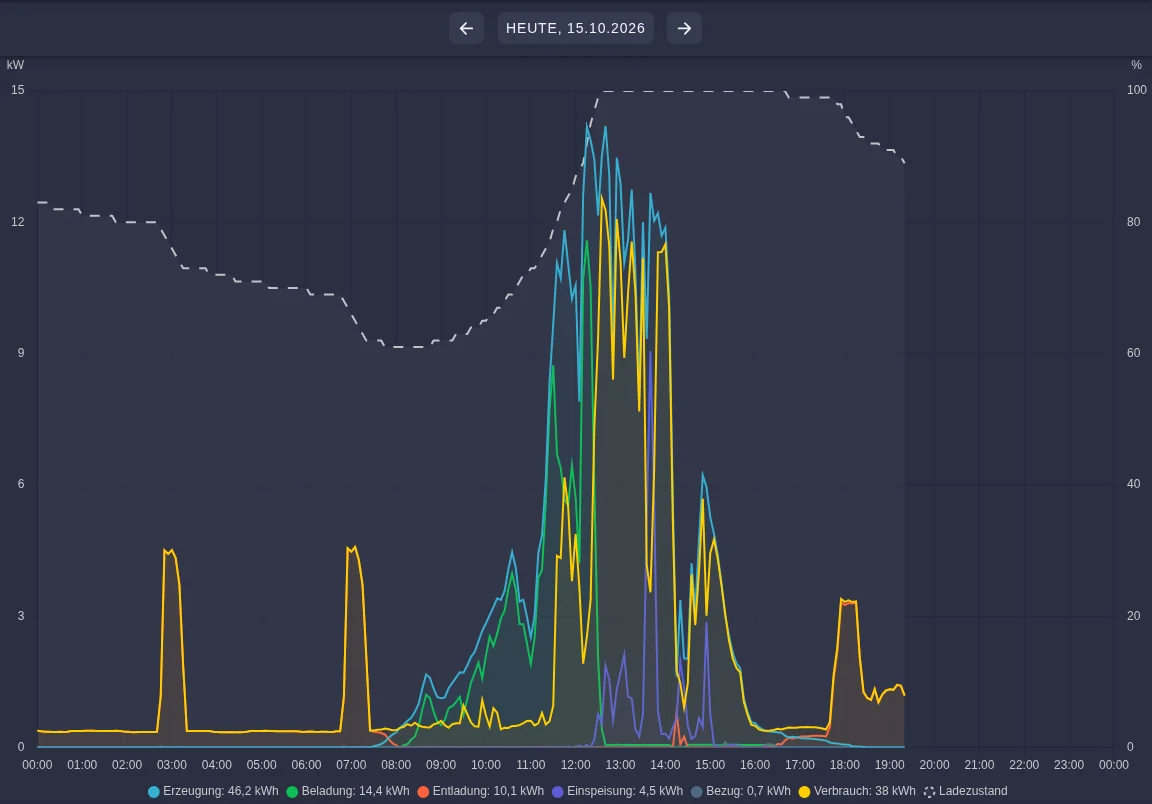Toggle Entladung series in the legend
The image size is (1152, 804).
[480, 792]
